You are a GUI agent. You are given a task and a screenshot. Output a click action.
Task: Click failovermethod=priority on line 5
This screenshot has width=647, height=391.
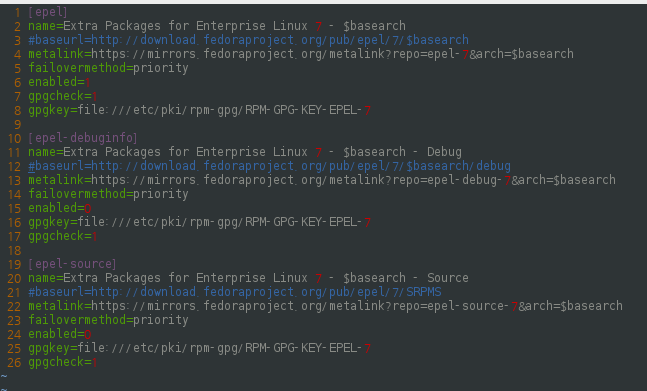pyautogui.click(x=108, y=68)
